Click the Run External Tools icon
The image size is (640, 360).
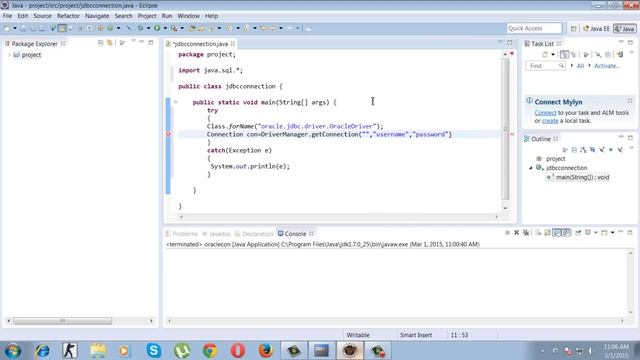pos(174,28)
